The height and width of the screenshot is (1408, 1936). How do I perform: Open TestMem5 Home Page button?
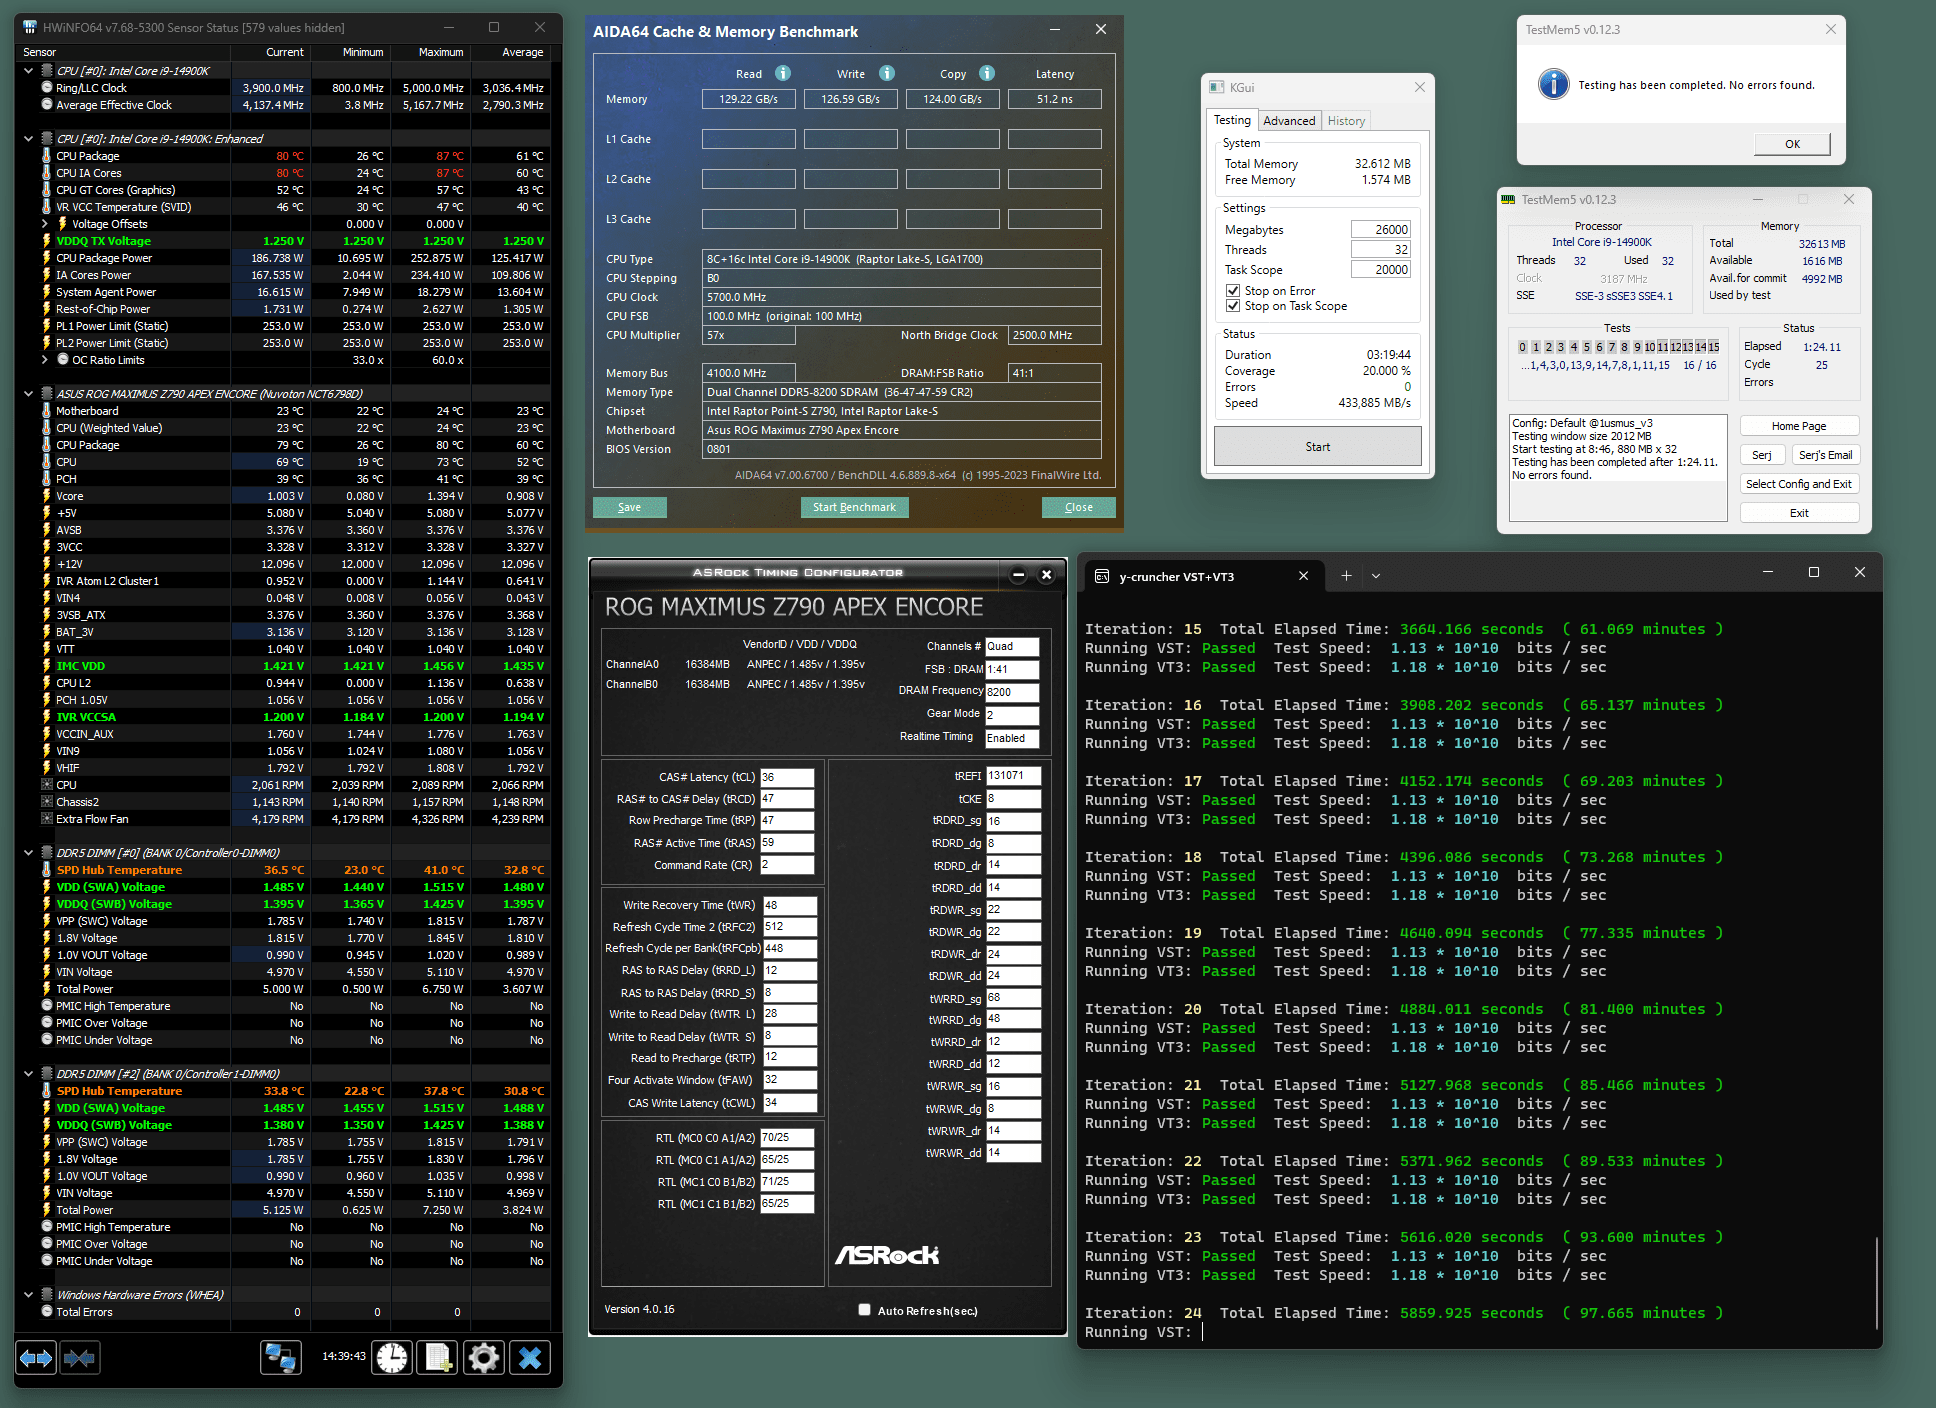click(x=1799, y=426)
